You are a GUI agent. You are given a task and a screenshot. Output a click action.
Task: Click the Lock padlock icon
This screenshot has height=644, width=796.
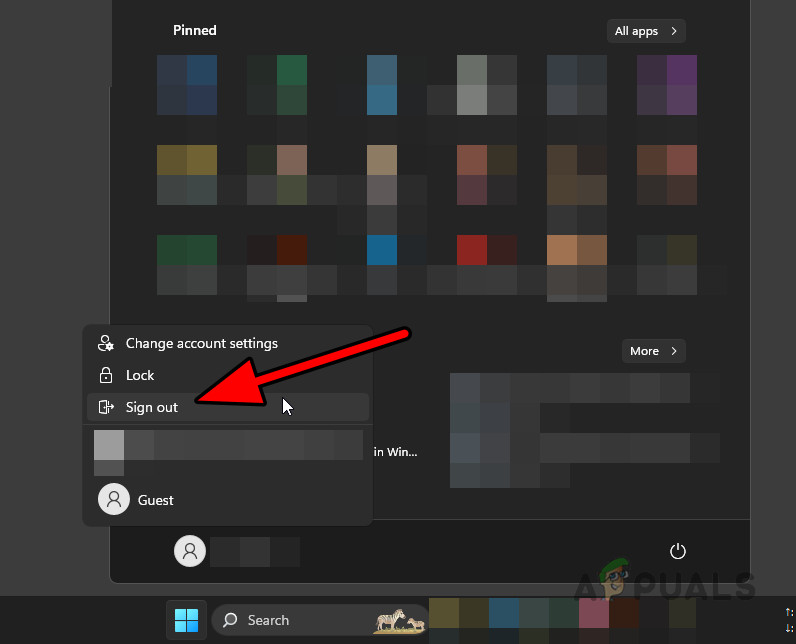(x=106, y=375)
